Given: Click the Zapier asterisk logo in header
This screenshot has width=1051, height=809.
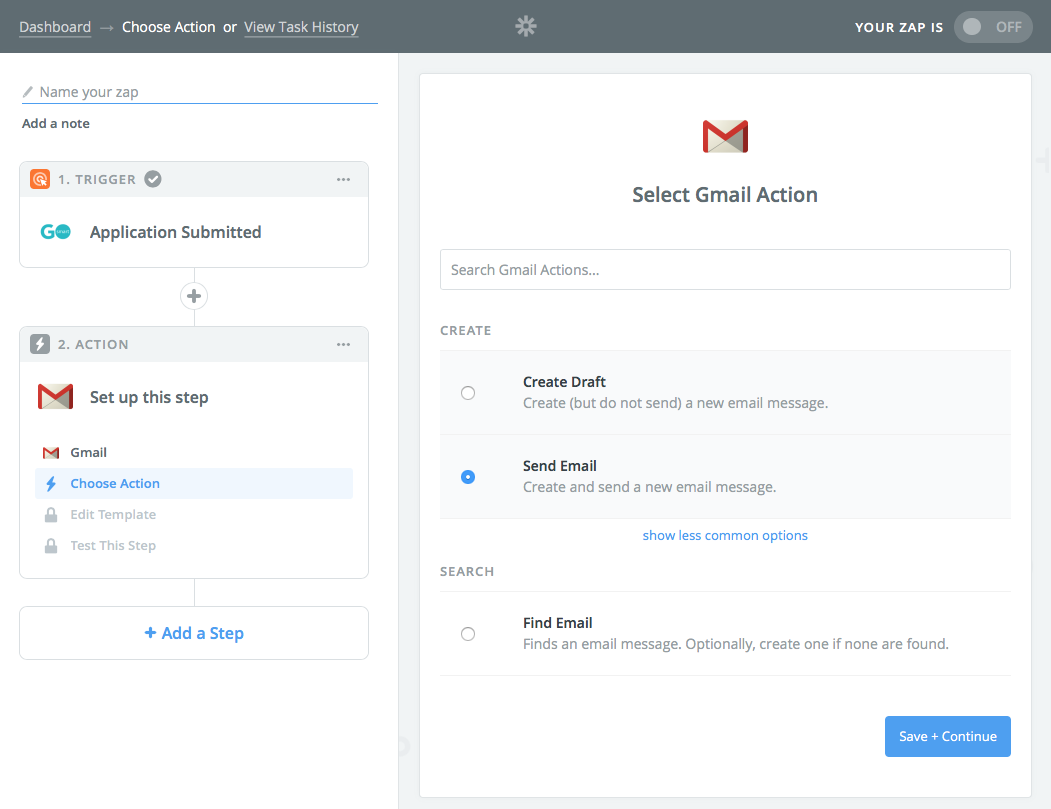Looking at the screenshot, I should [526, 26].
